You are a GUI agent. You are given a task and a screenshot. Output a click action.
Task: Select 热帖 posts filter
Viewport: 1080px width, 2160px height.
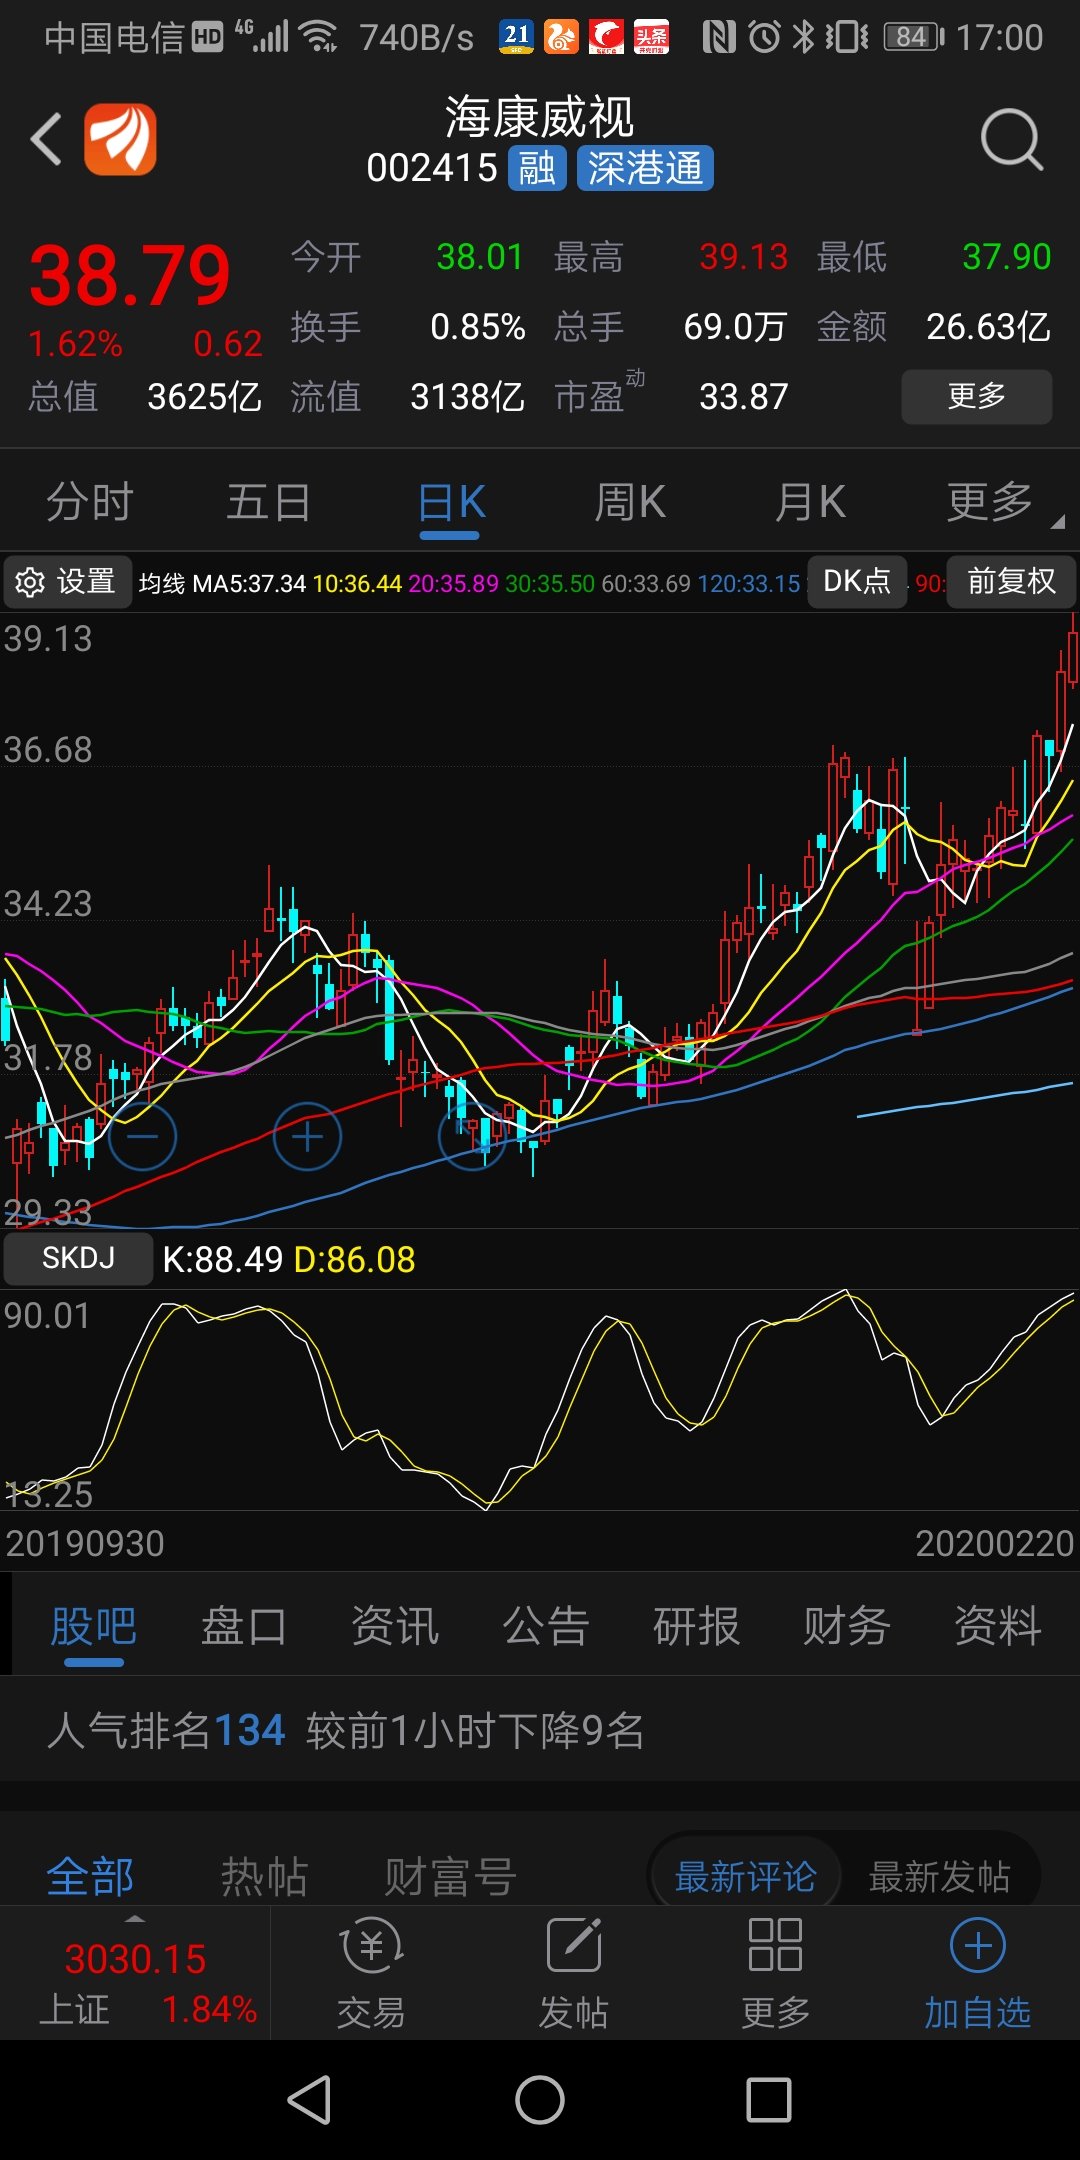coord(264,1877)
